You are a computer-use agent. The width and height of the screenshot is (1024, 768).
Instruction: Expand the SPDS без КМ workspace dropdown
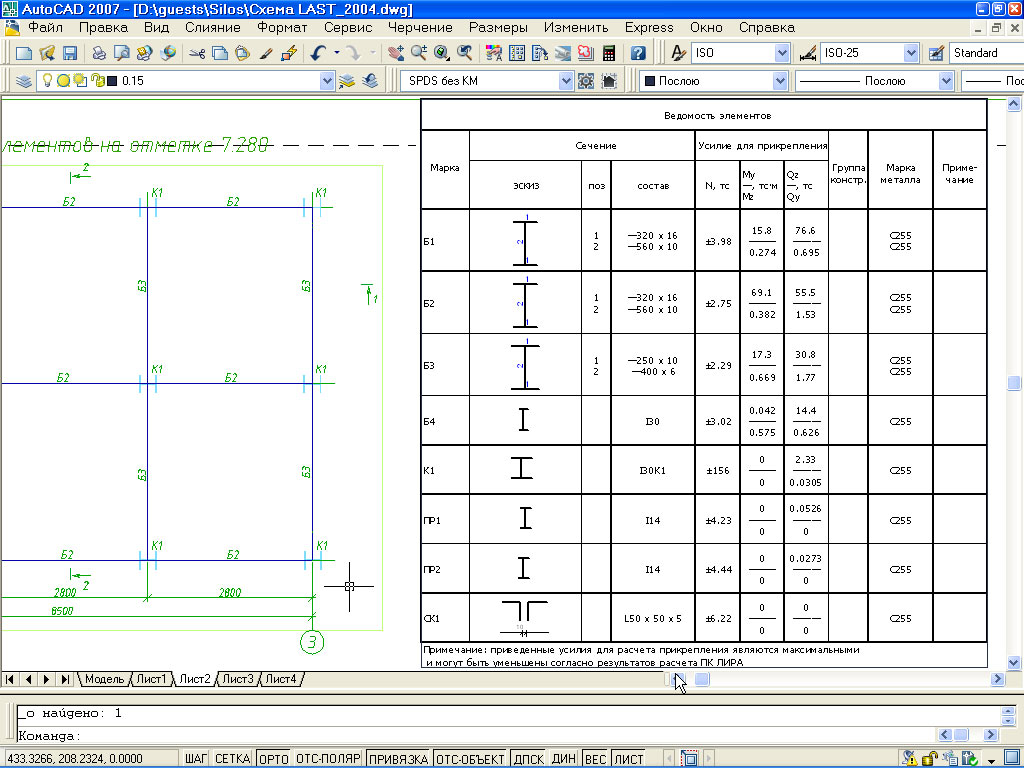click(566, 81)
